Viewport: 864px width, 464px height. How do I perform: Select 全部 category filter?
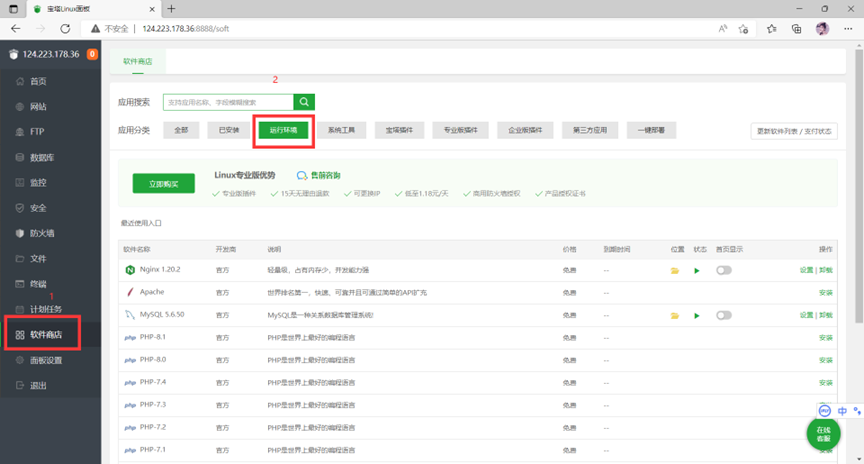181,130
